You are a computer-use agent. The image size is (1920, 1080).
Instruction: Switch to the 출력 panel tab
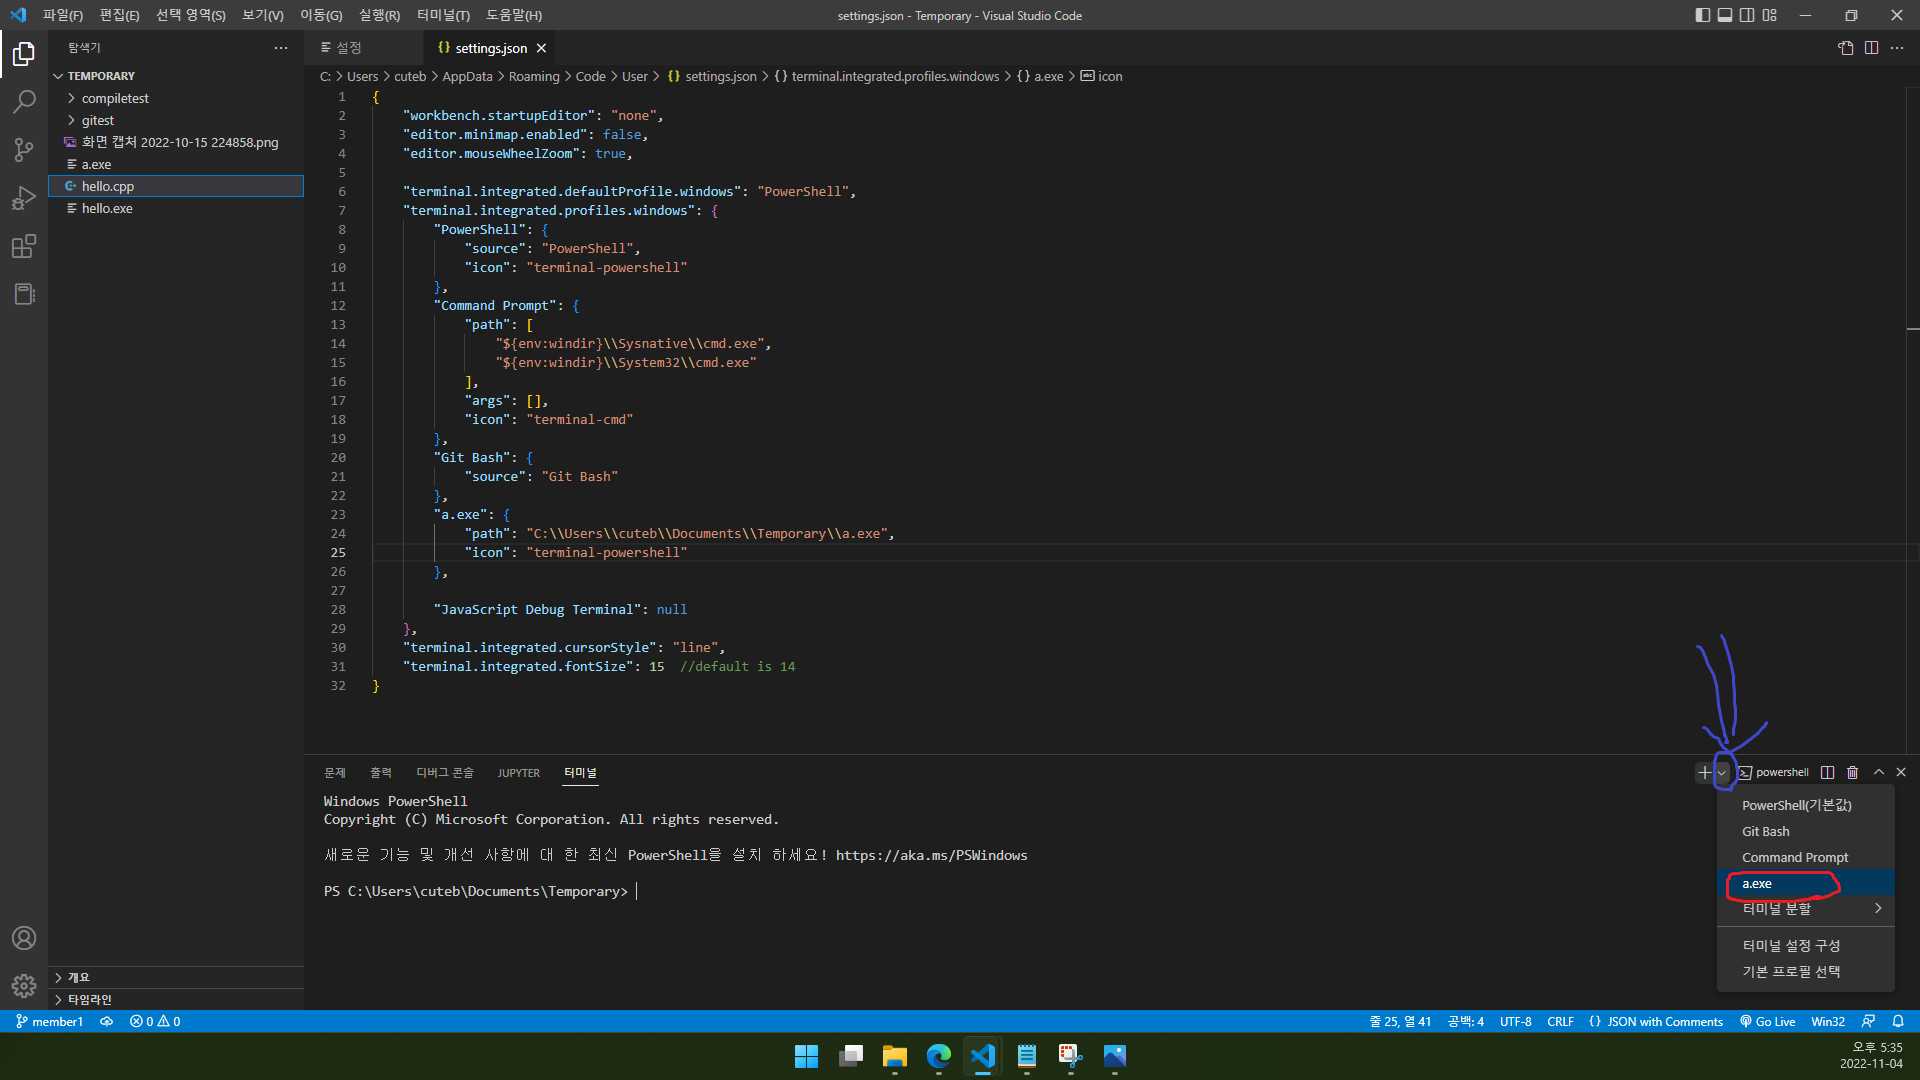(381, 773)
